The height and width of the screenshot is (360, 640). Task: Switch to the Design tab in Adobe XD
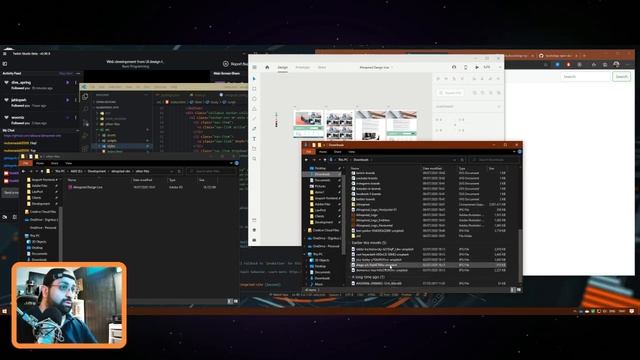[x=282, y=67]
